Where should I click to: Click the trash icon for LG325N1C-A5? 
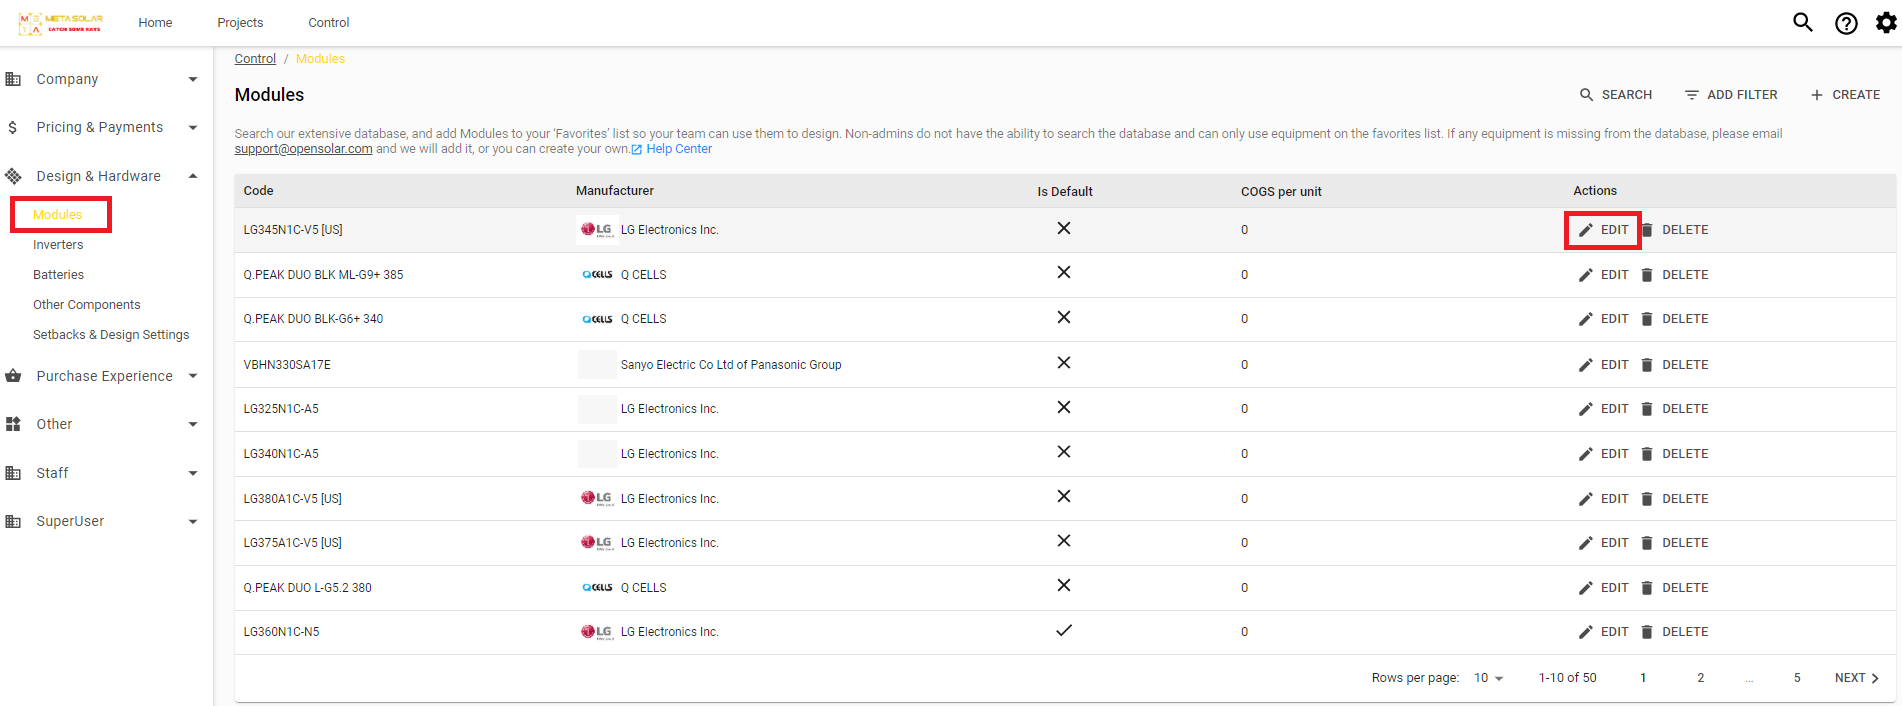point(1647,409)
